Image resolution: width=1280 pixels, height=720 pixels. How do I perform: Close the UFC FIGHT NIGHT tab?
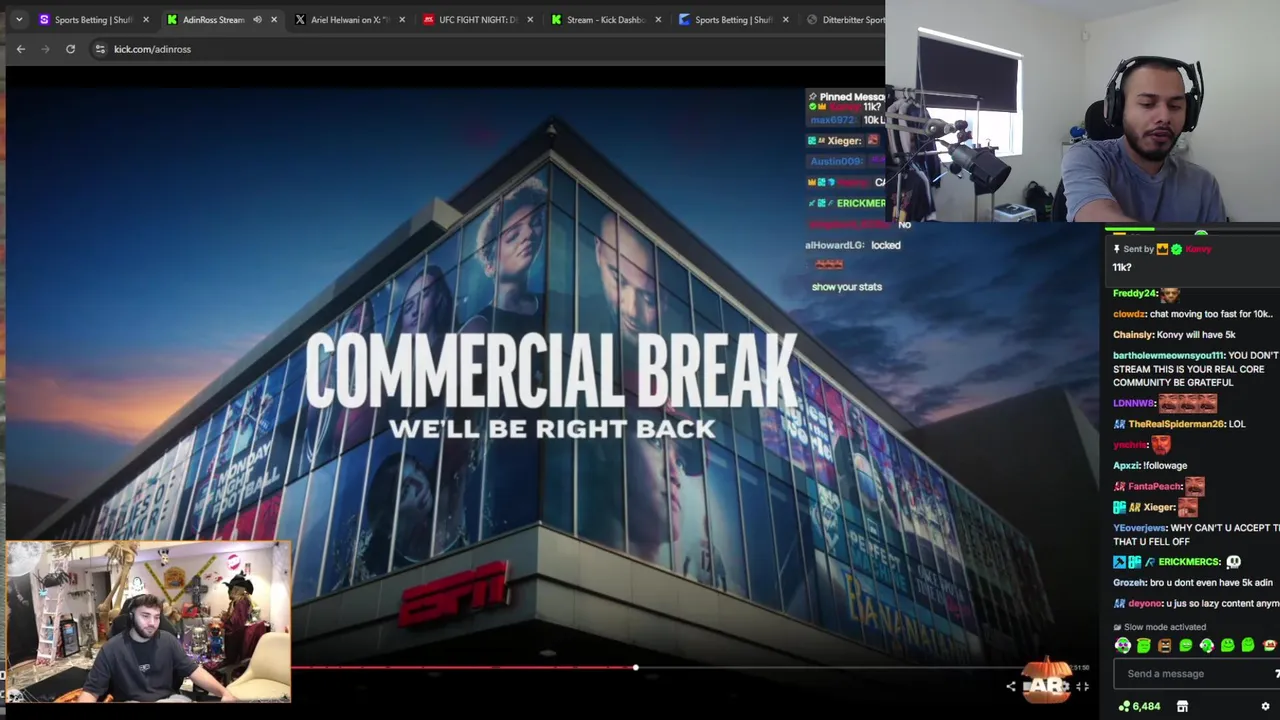(x=530, y=19)
